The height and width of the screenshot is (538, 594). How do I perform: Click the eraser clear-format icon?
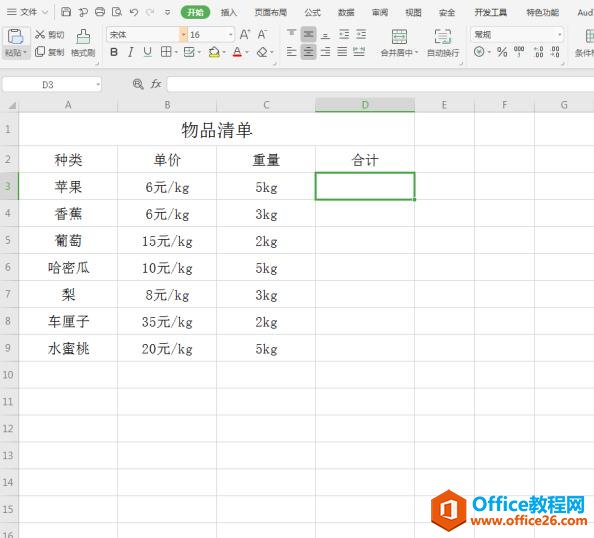[262, 52]
